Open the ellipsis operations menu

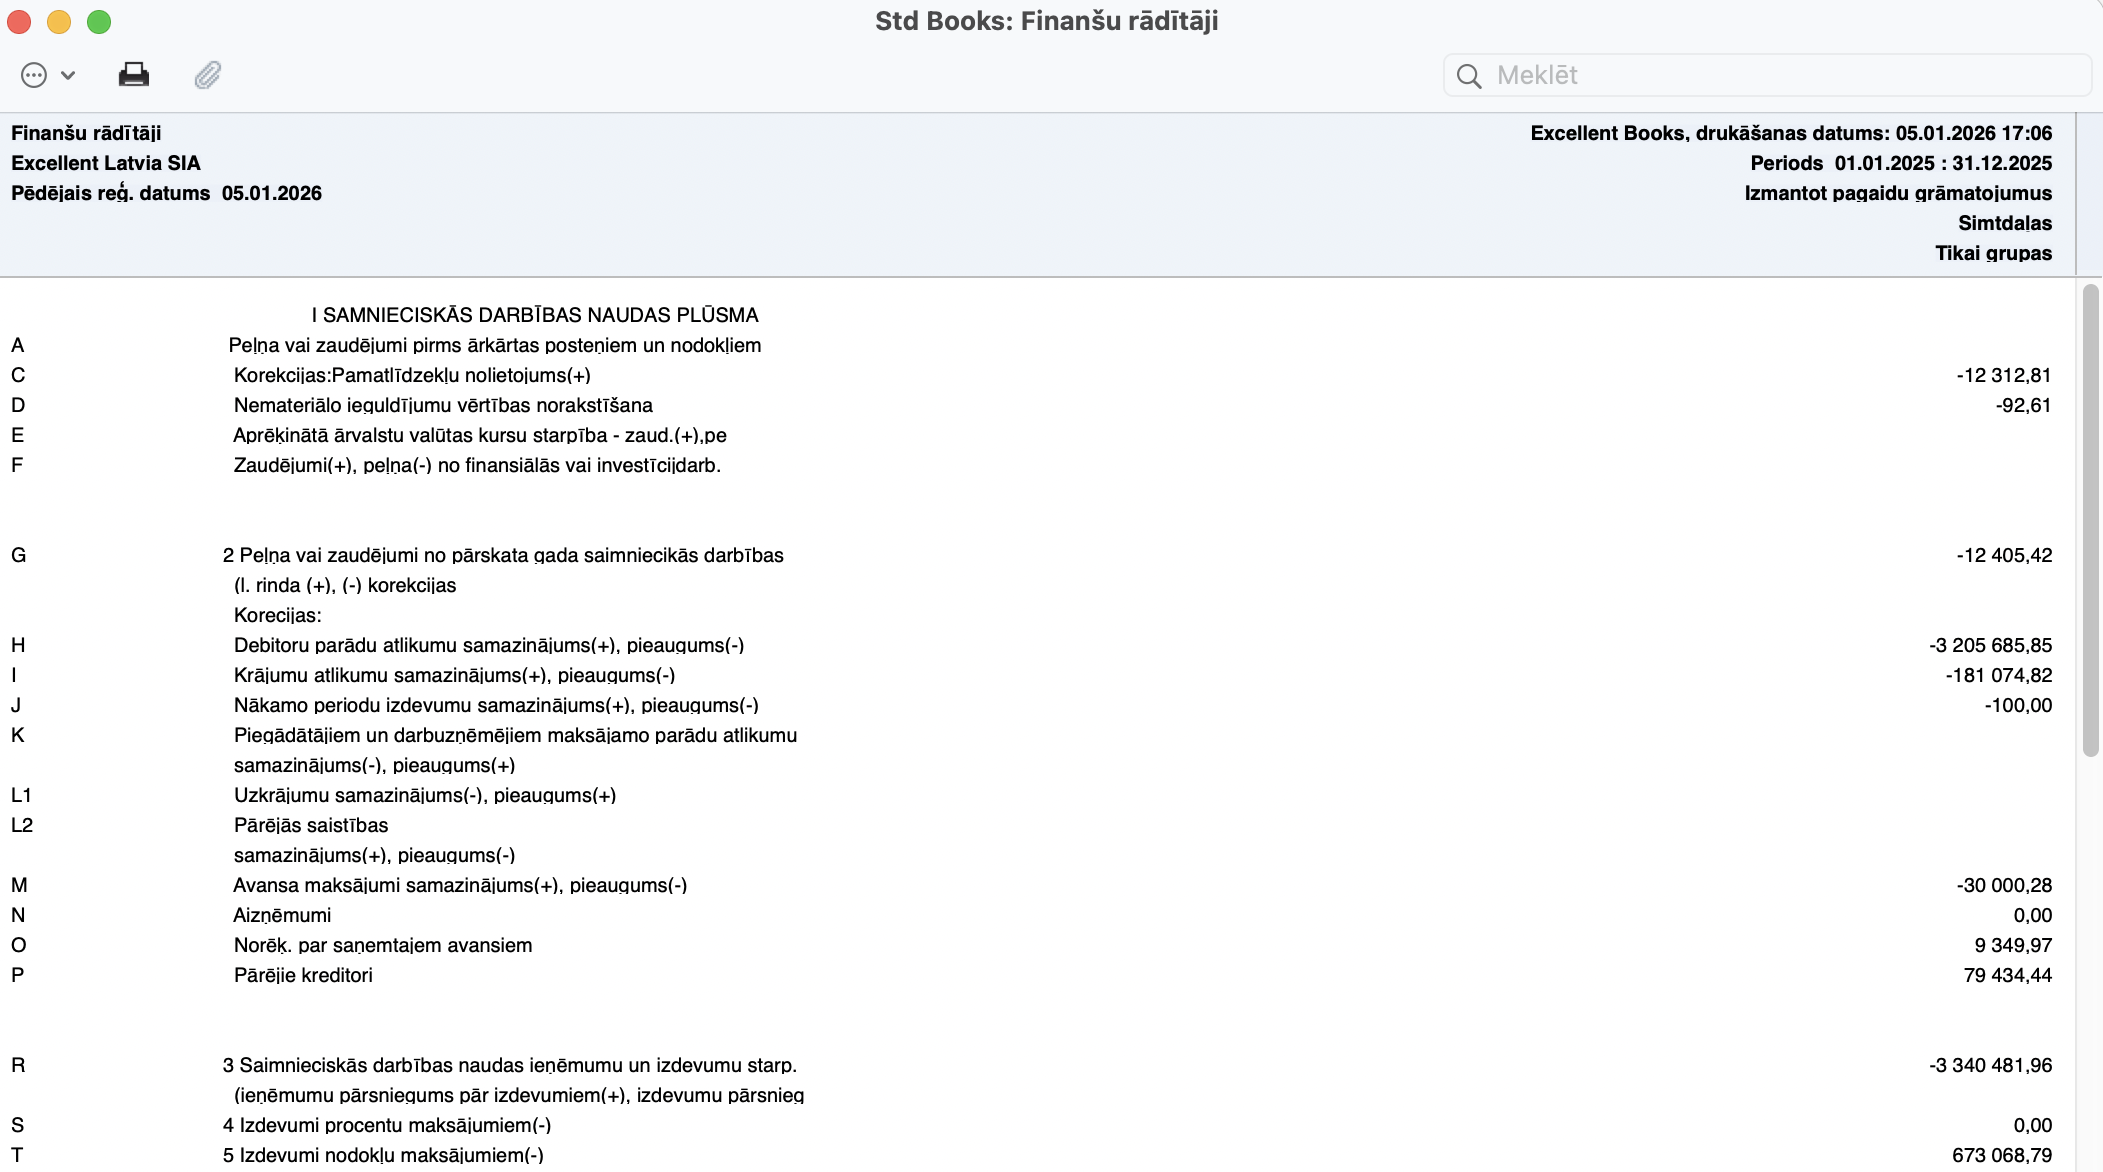pyautogui.click(x=34, y=75)
